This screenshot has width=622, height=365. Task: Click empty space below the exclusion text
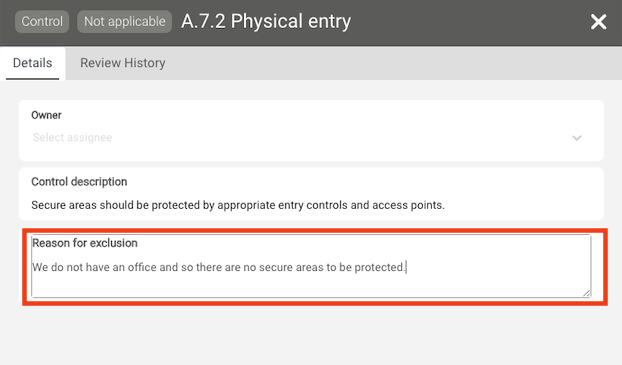tap(278, 286)
